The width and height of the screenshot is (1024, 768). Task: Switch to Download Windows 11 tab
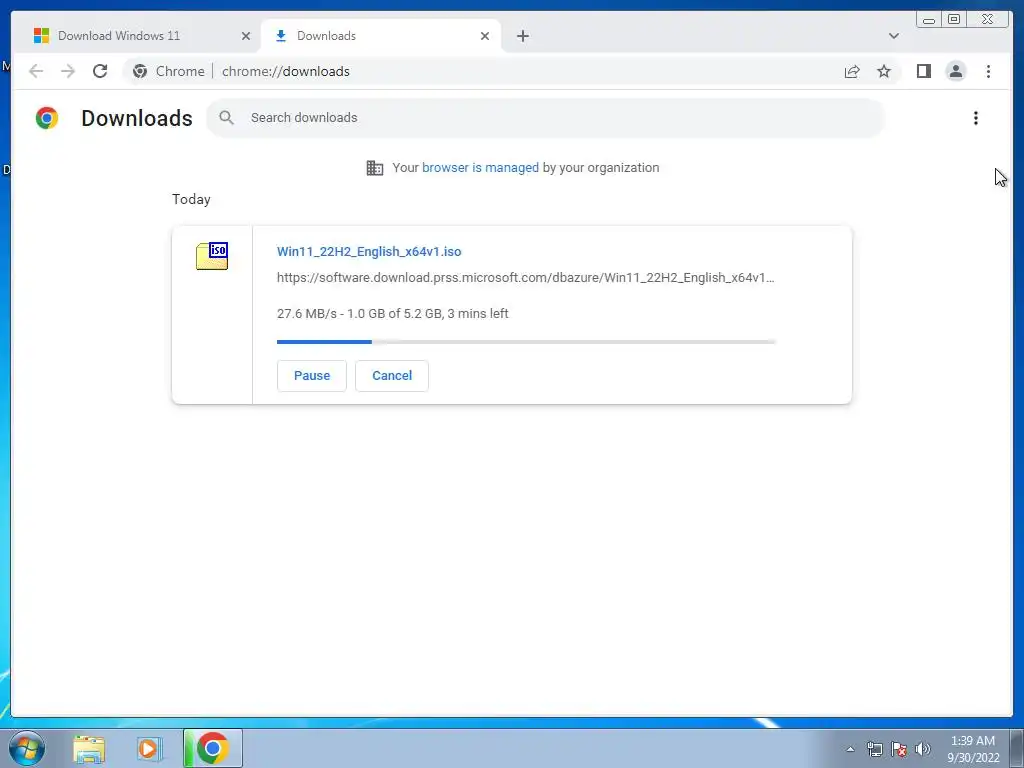[x=135, y=36]
